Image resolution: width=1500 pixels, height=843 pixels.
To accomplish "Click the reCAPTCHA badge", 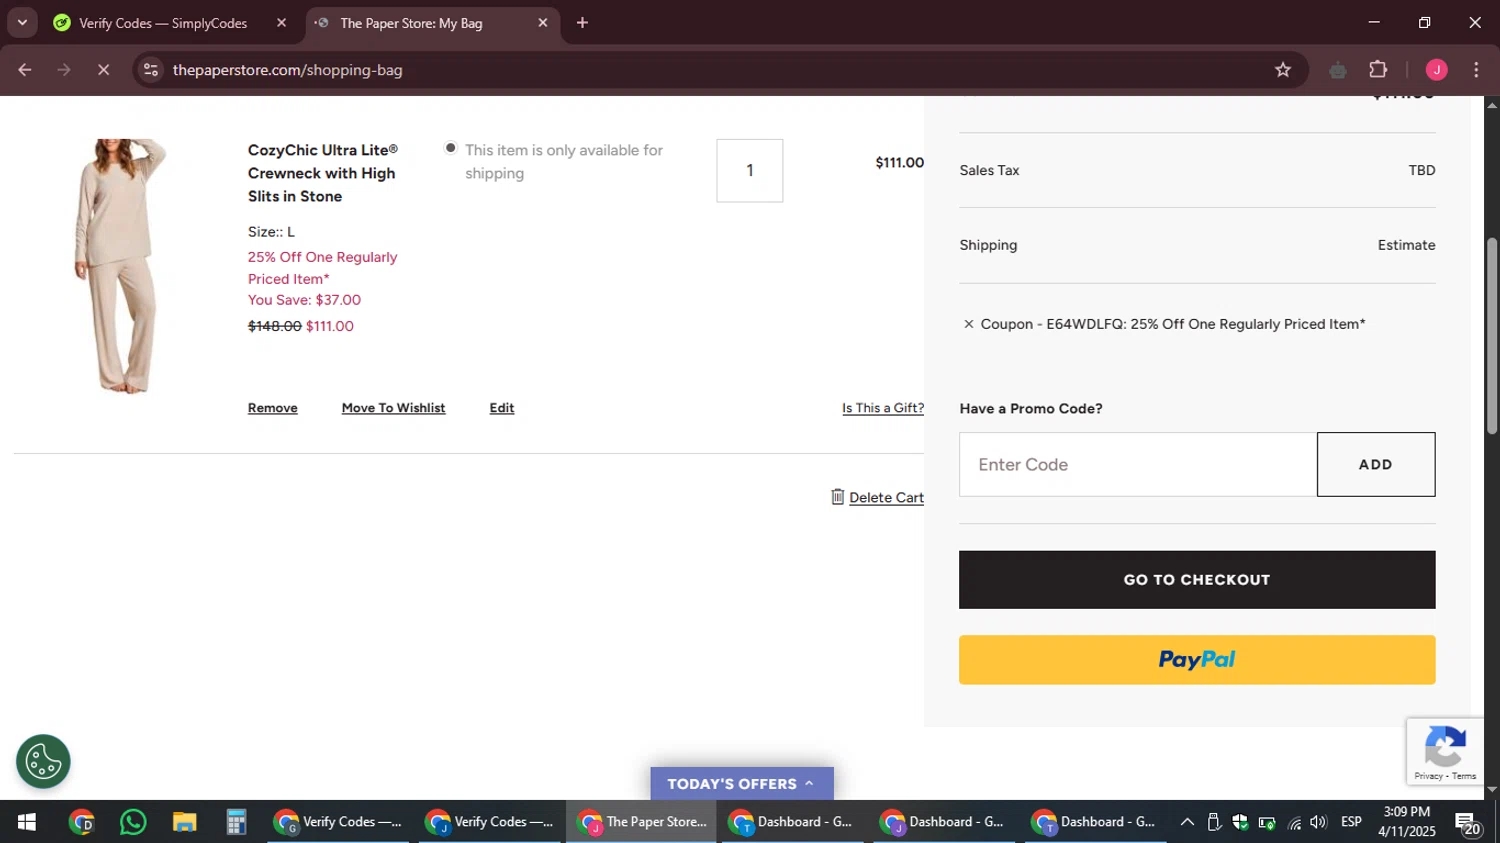I will tap(1445, 751).
